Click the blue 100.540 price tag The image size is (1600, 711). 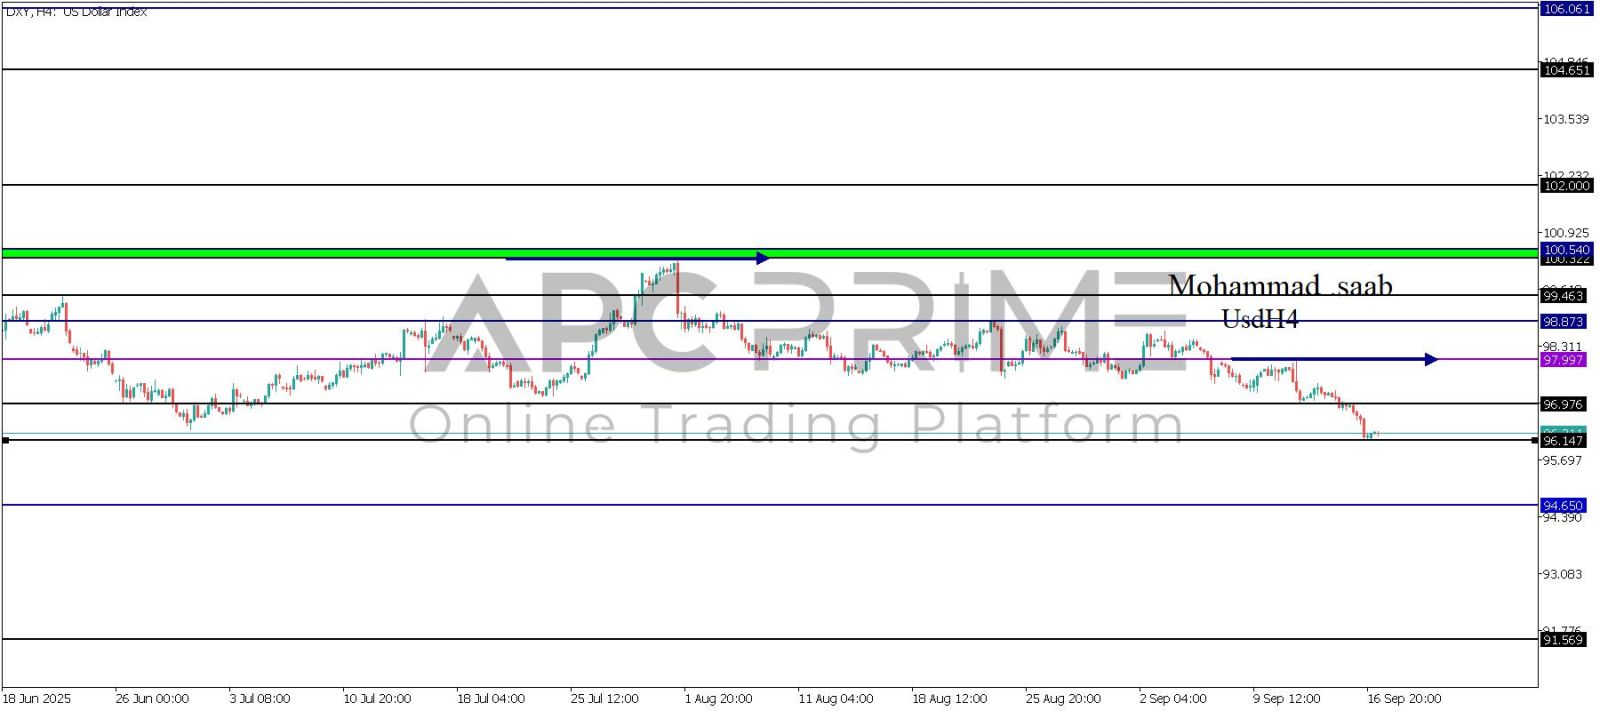click(x=1565, y=250)
